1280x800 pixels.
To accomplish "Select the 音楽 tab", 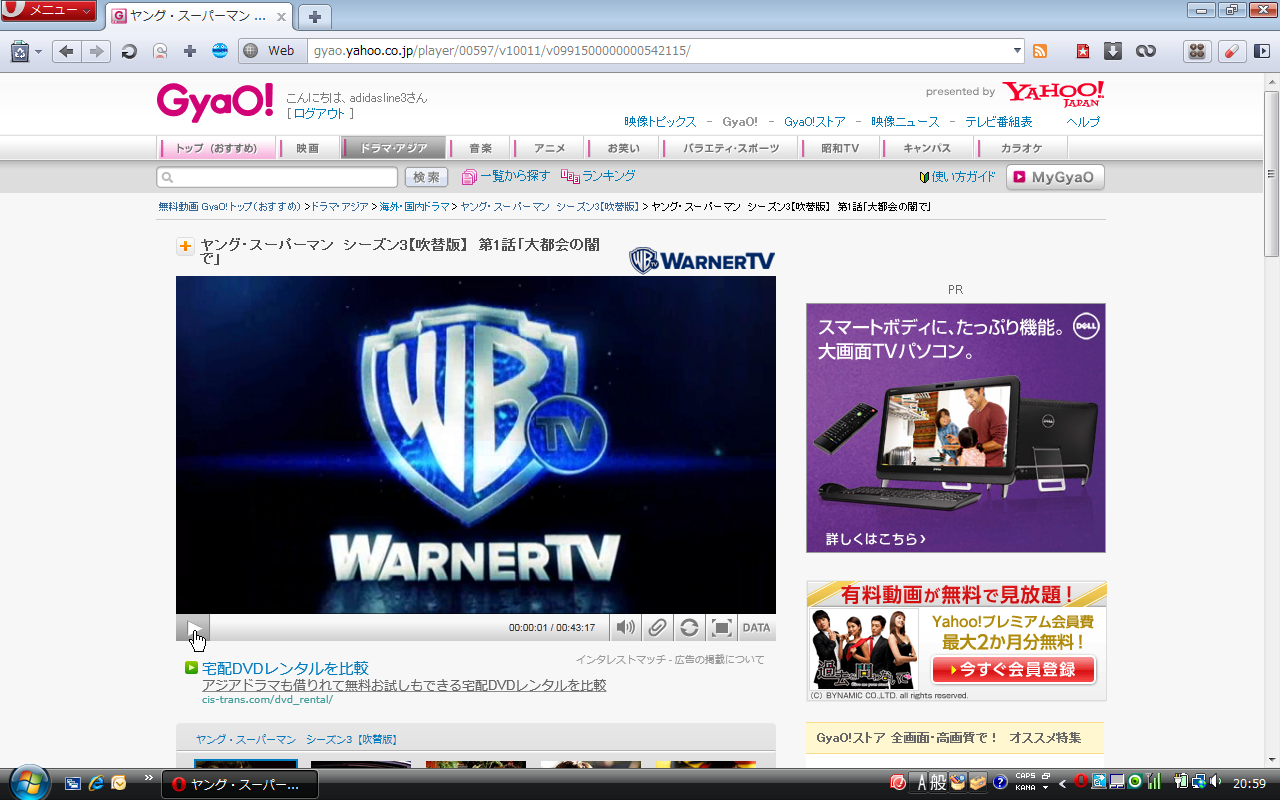I will click(480, 148).
